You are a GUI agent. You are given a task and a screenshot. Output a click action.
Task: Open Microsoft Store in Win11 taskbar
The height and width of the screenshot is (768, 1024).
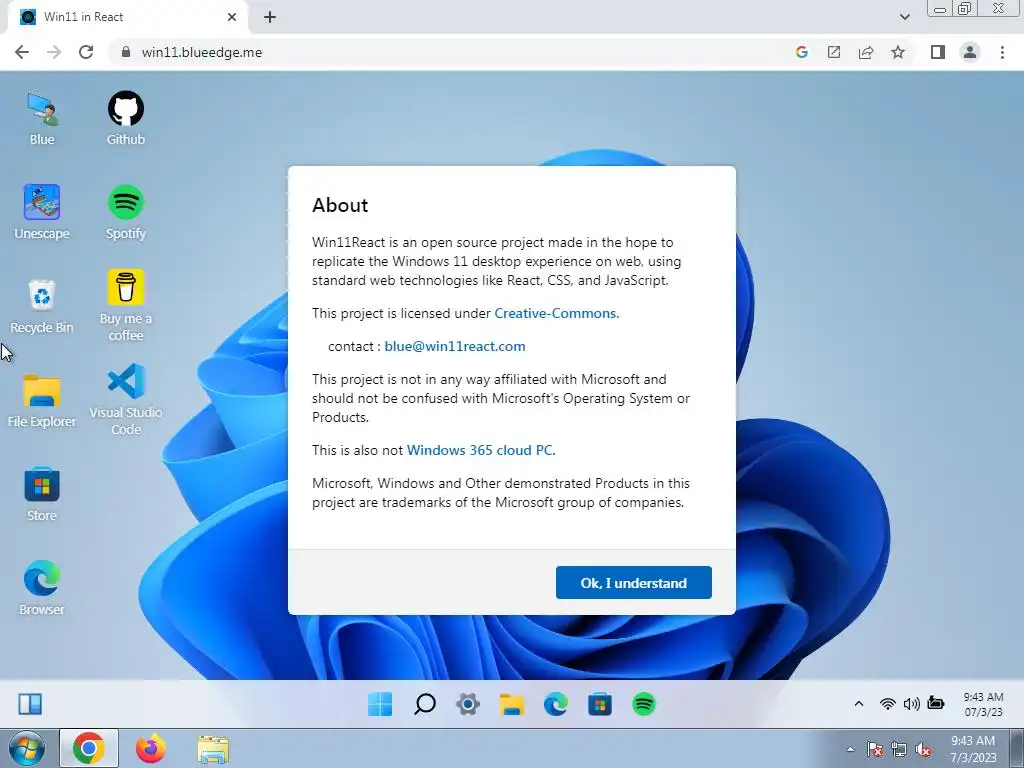[600, 704]
